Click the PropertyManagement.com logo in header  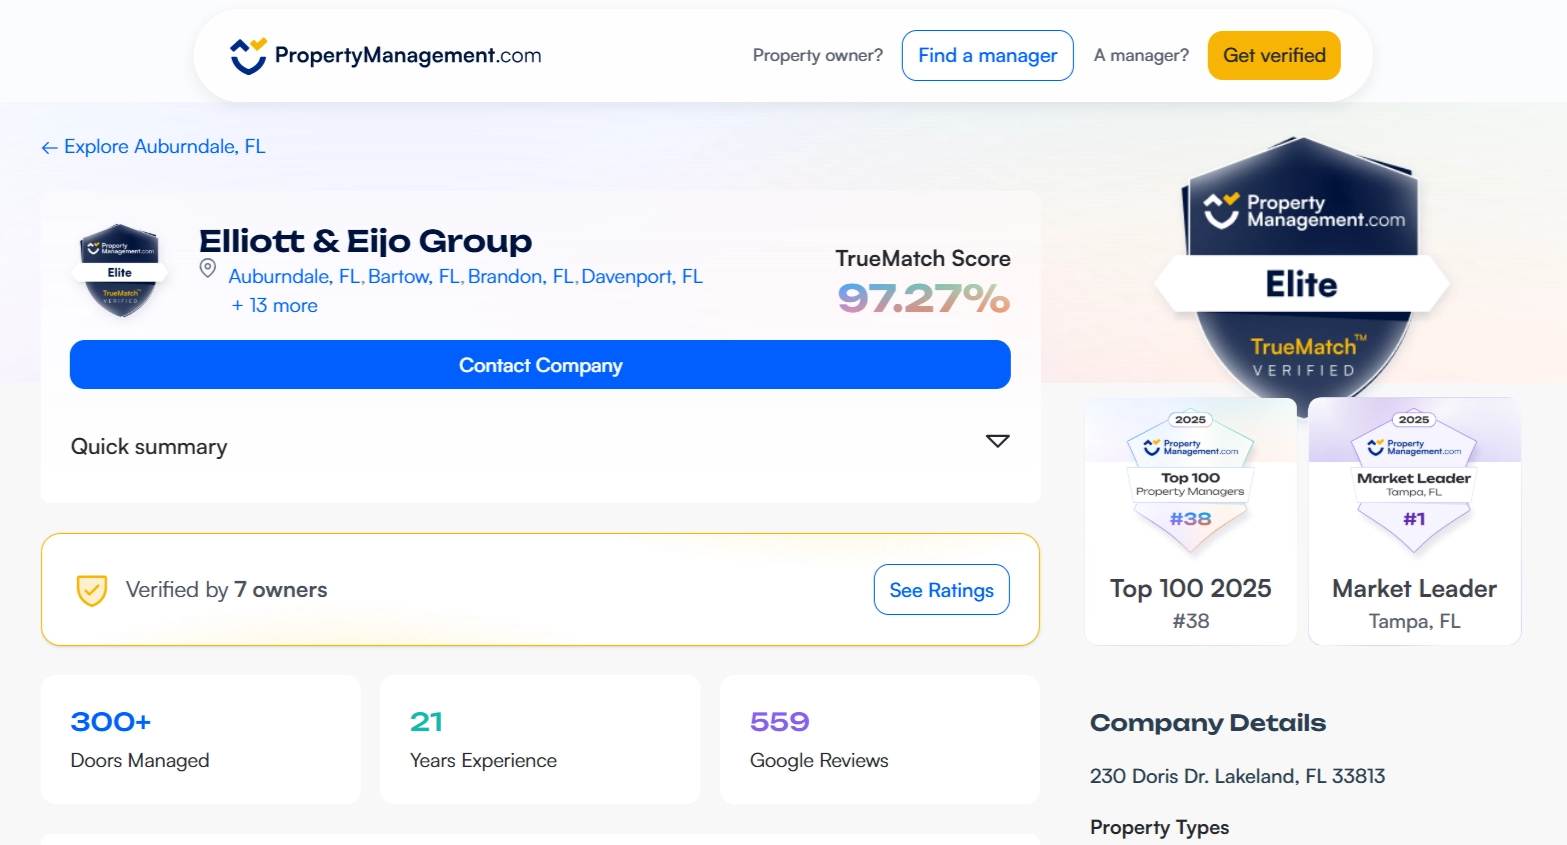tap(385, 56)
